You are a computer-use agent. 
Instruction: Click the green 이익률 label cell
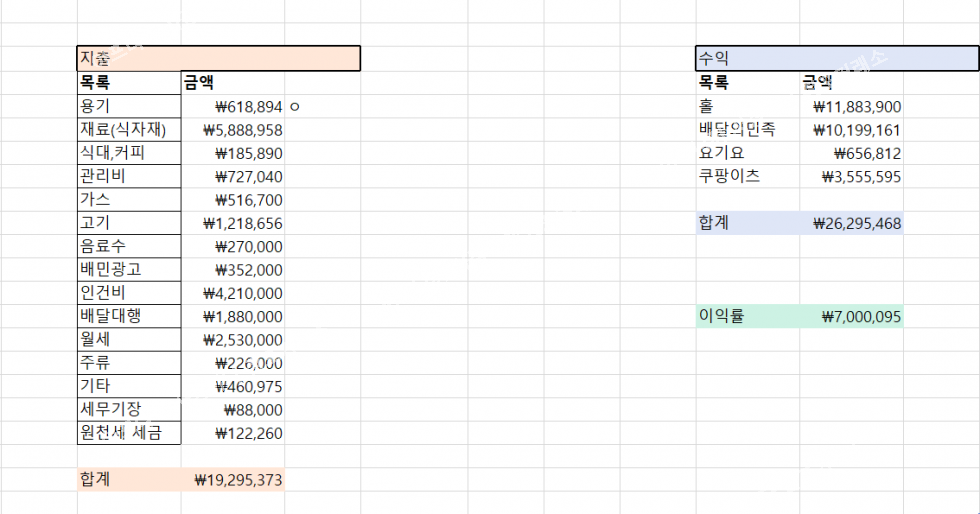tap(746, 317)
